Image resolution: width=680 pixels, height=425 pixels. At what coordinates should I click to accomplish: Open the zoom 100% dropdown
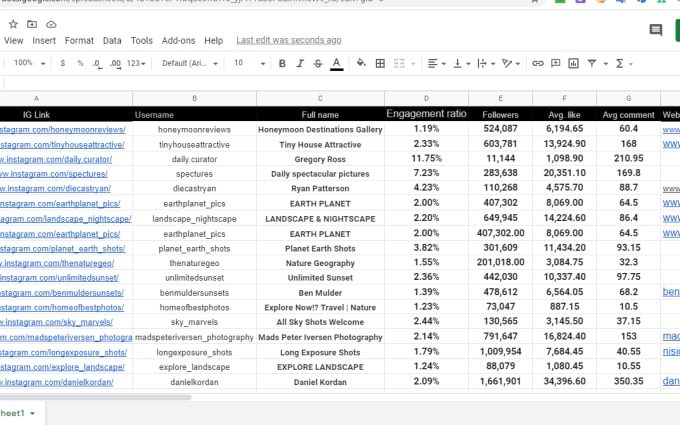click(29, 63)
